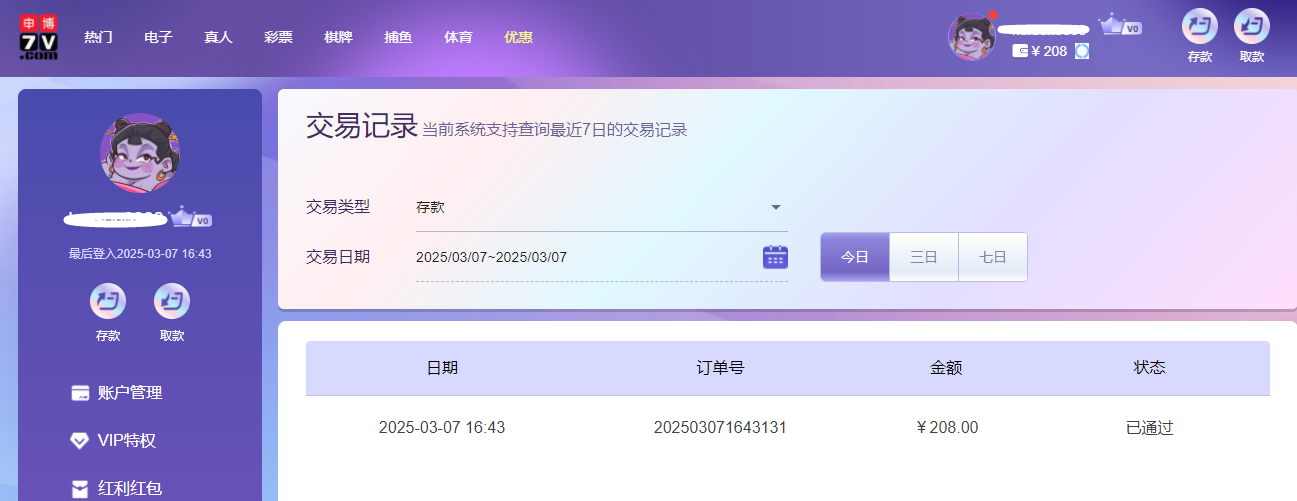Switch date range to 七日

click(x=992, y=257)
